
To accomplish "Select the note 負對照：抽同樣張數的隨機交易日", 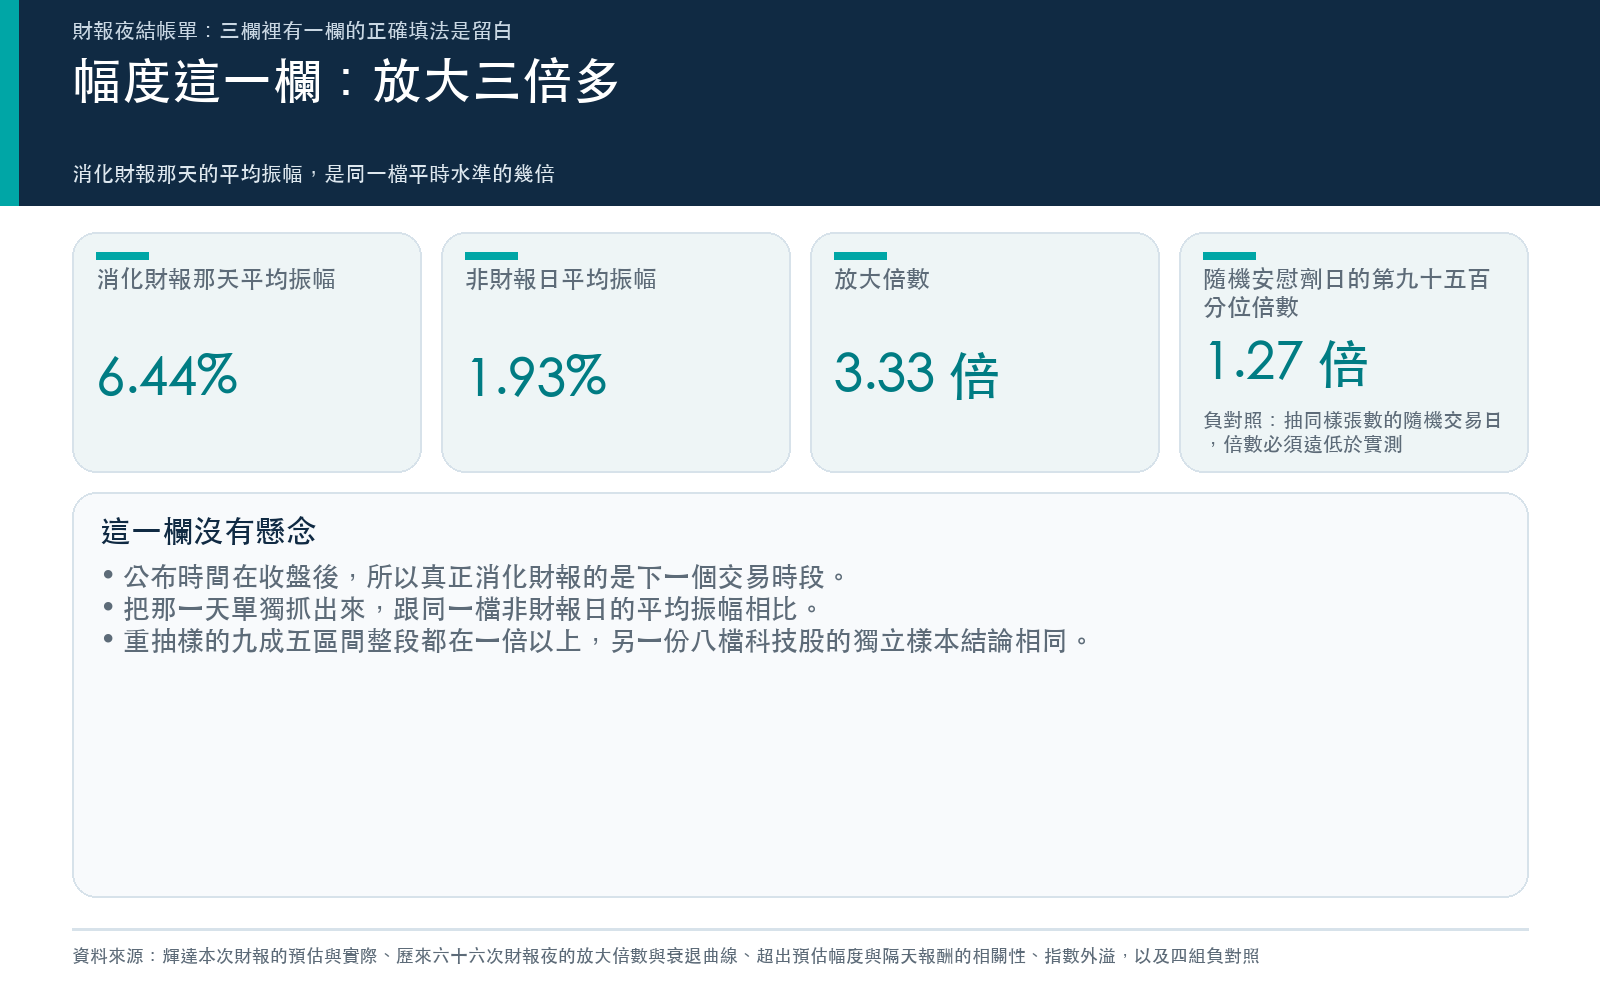I will click(x=1353, y=432).
